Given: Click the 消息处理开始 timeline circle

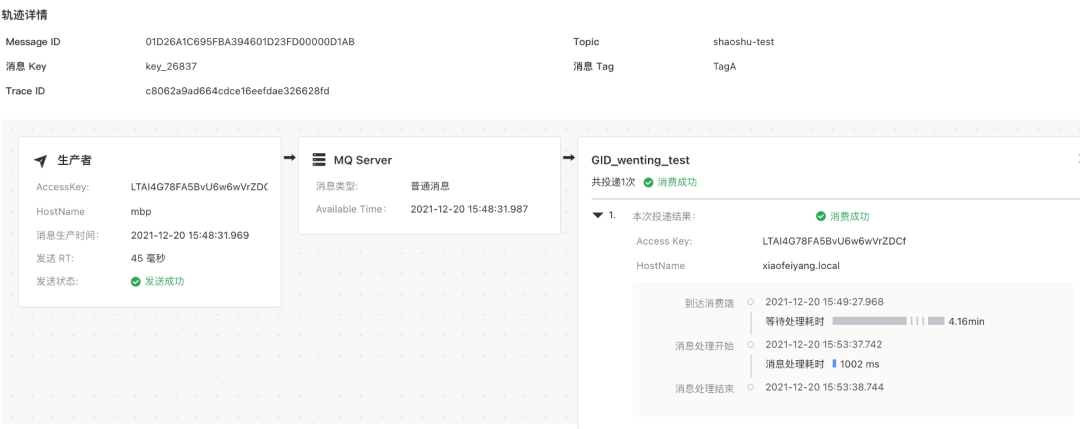Looking at the screenshot, I should tap(751, 344).
